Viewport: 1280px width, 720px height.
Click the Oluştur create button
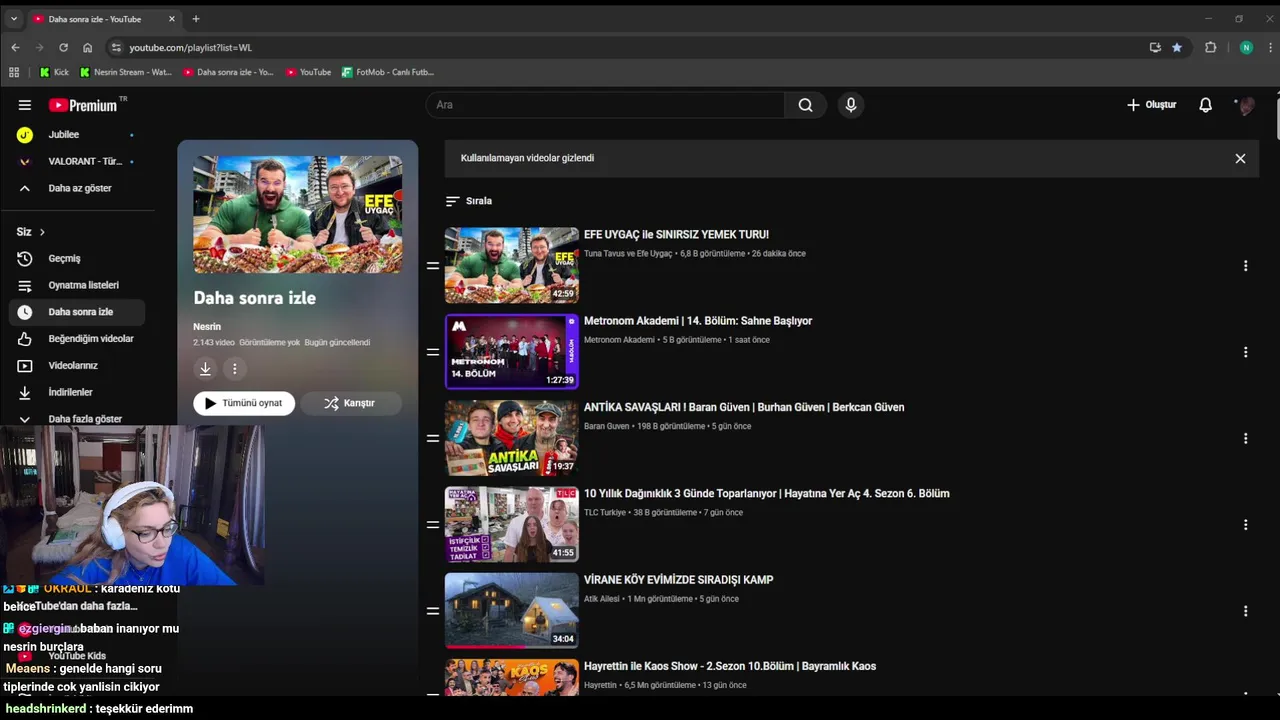pyautogui.click(x=1151, y=105)
